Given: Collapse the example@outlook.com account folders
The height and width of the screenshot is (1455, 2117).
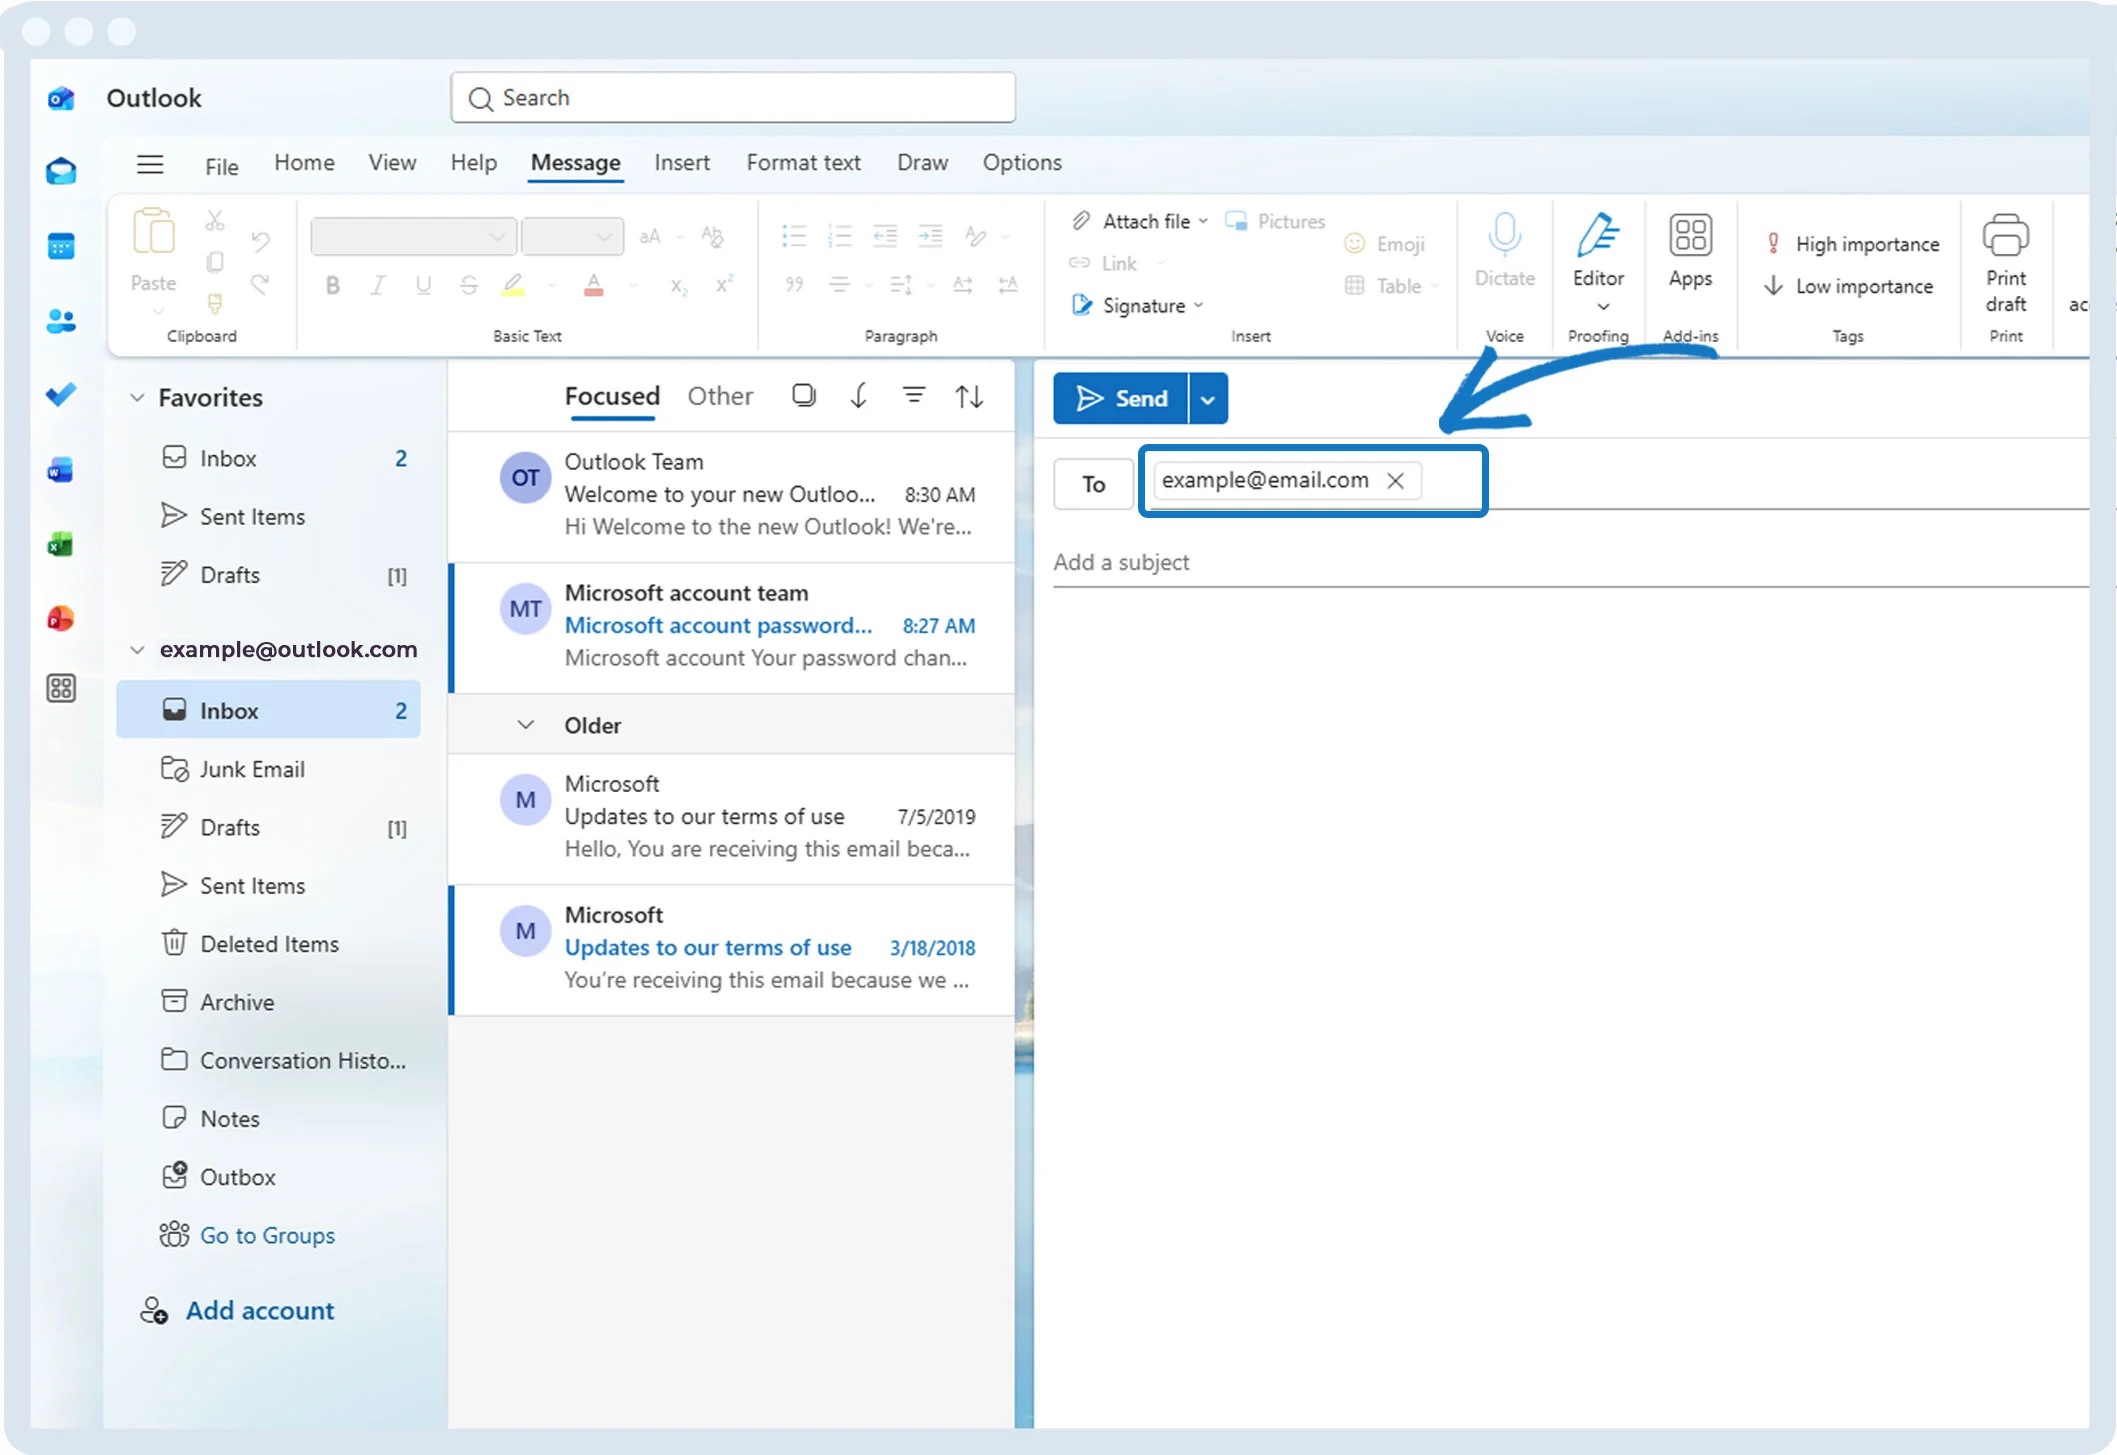Looking at the screenshot, I should tap(137, 650).
